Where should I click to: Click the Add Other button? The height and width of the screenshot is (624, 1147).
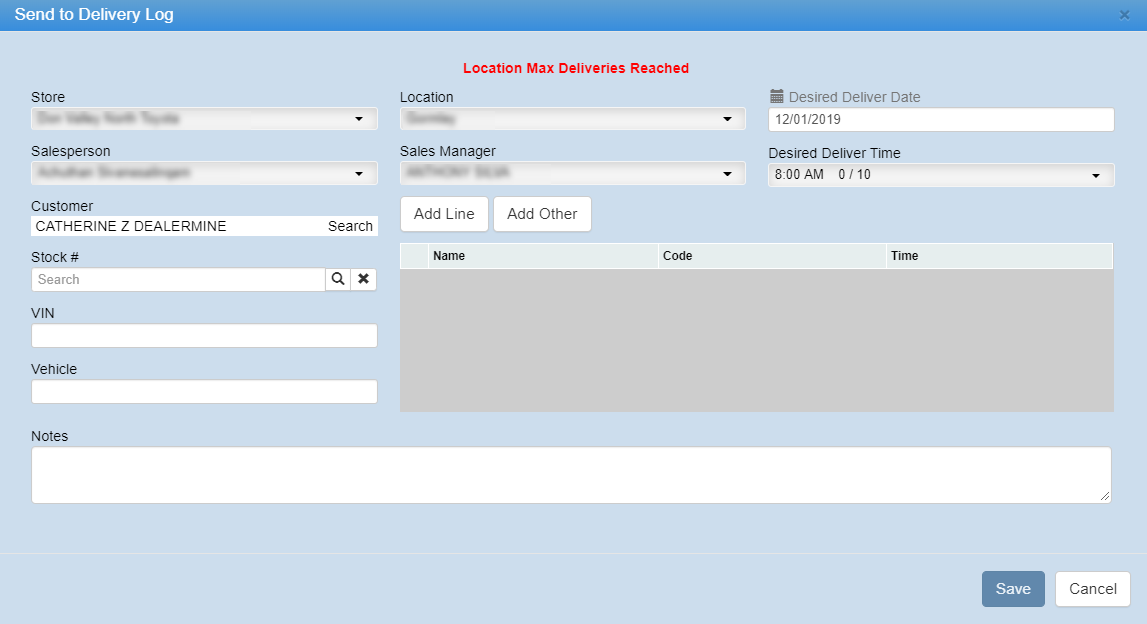(542, 214)
